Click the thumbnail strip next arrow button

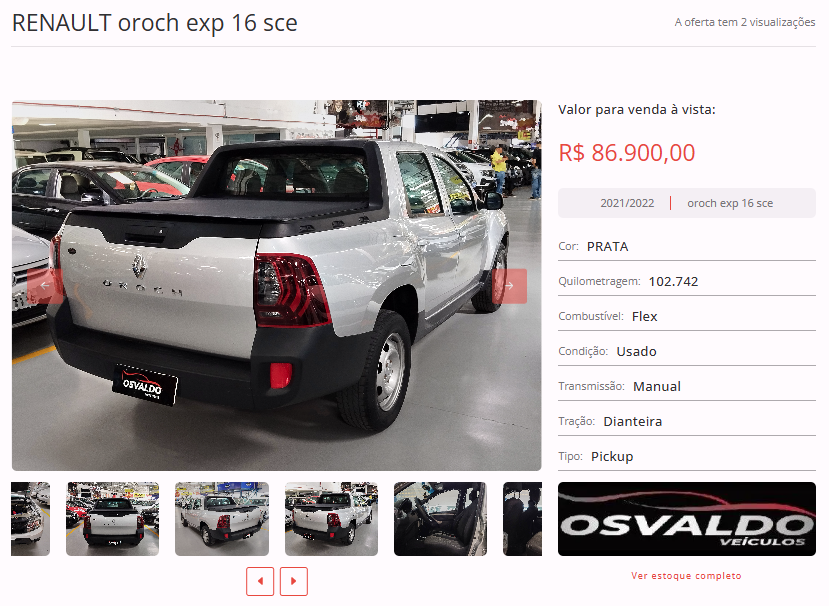[293, 581]
